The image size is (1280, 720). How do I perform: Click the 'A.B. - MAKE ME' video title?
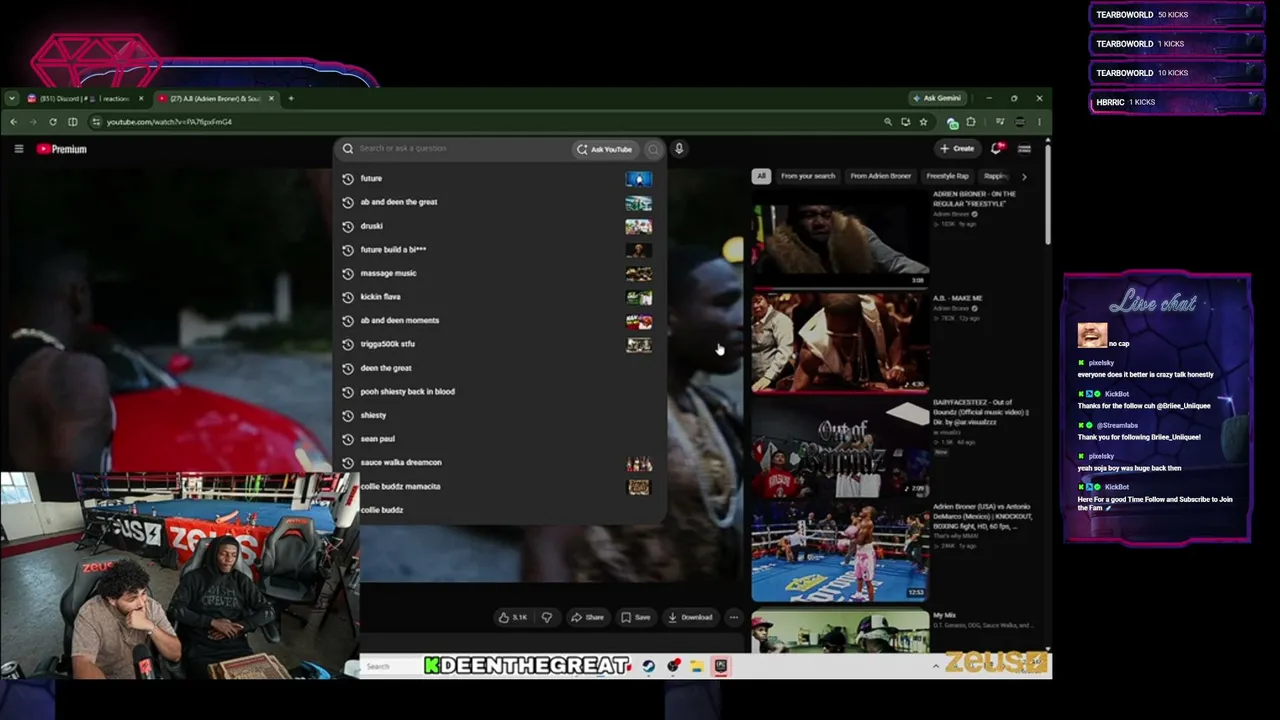pyautogui.click(x=958, y=298)
